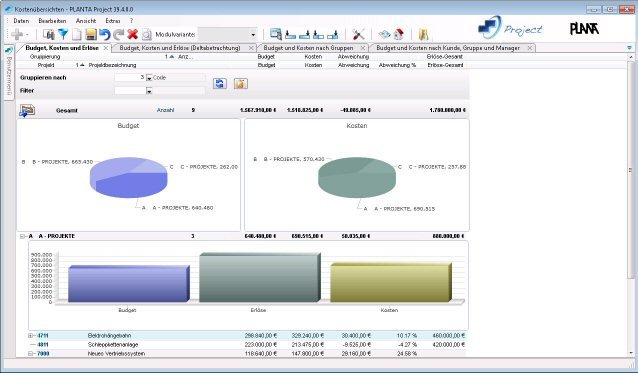
Task: Select the Elektrohängebahn cell
Action: [109, 336]
